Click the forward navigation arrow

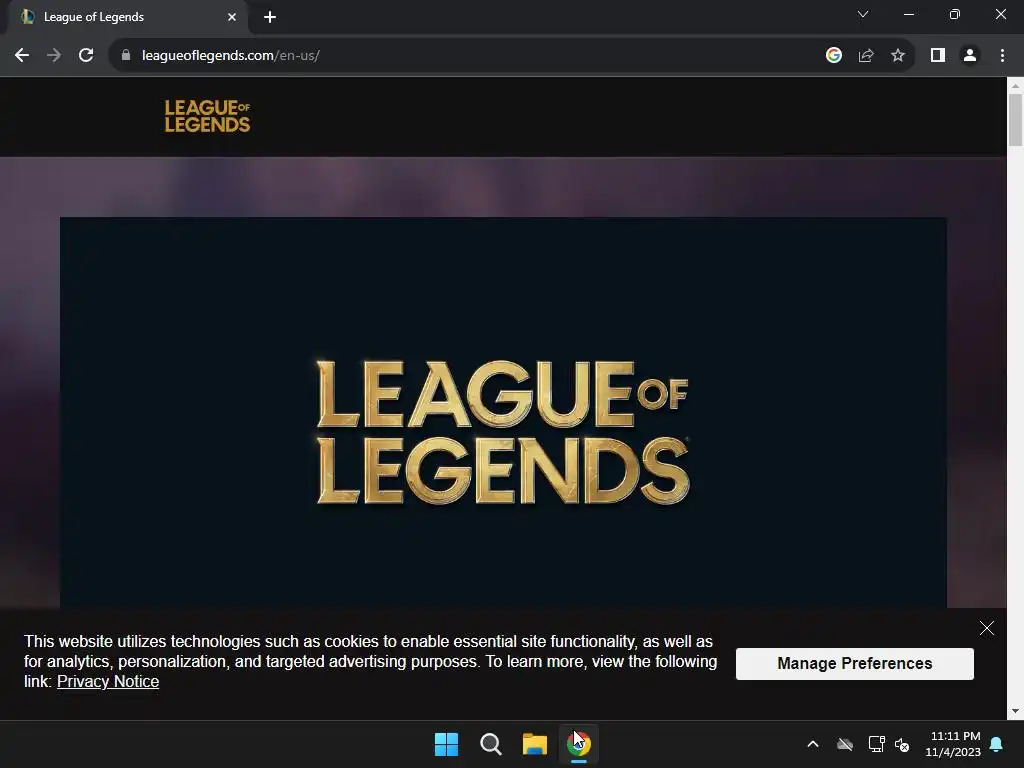point(54,56)
